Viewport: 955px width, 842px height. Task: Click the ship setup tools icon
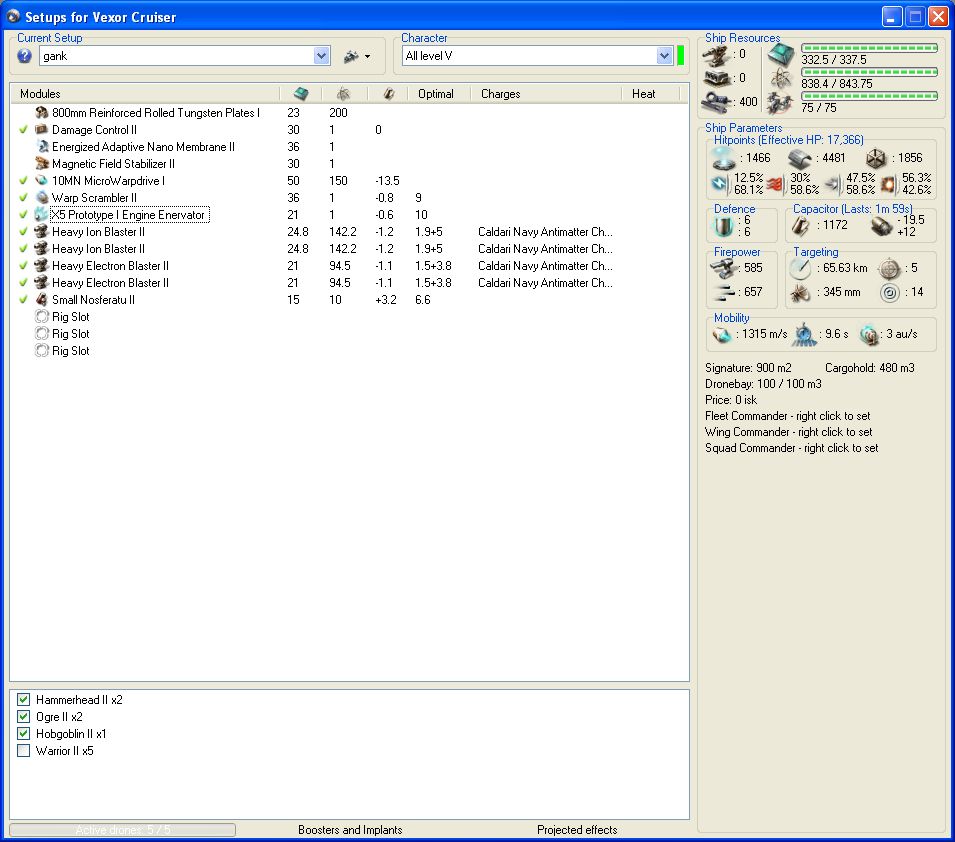coord(351,56)
